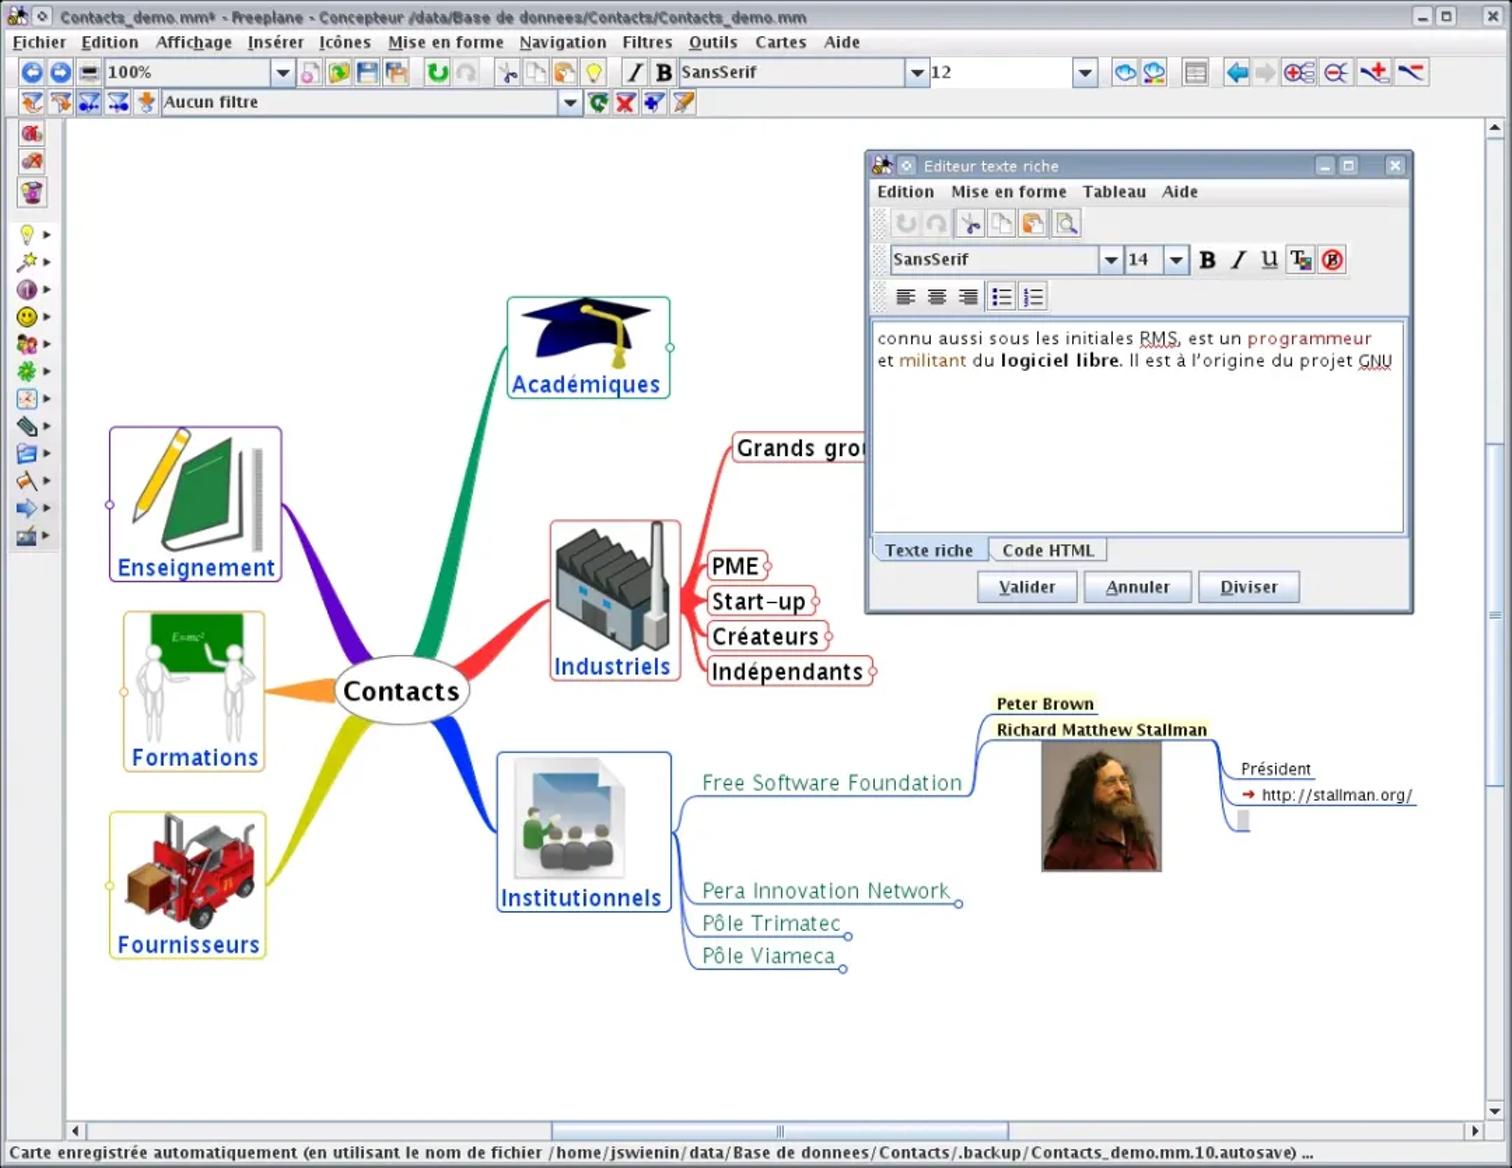Screen dimensions: 1512x1168
Task: Click the Diviser button
Action: point(1249,587)
